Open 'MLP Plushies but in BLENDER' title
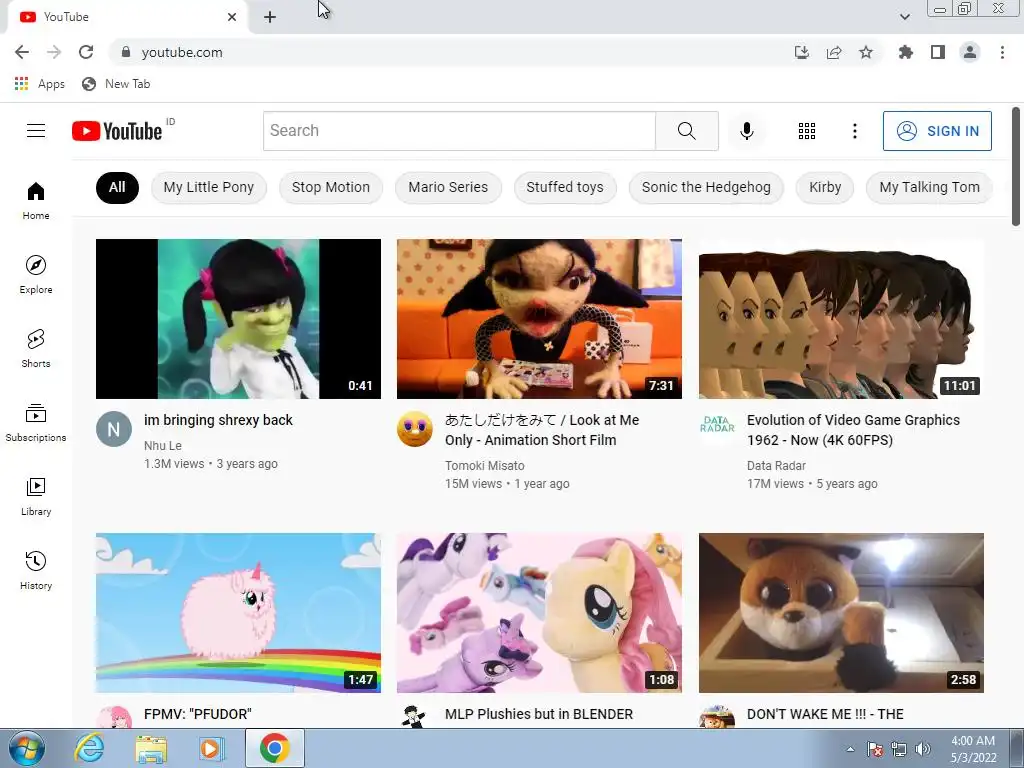 pyautogui.click(x=539, y=714)
